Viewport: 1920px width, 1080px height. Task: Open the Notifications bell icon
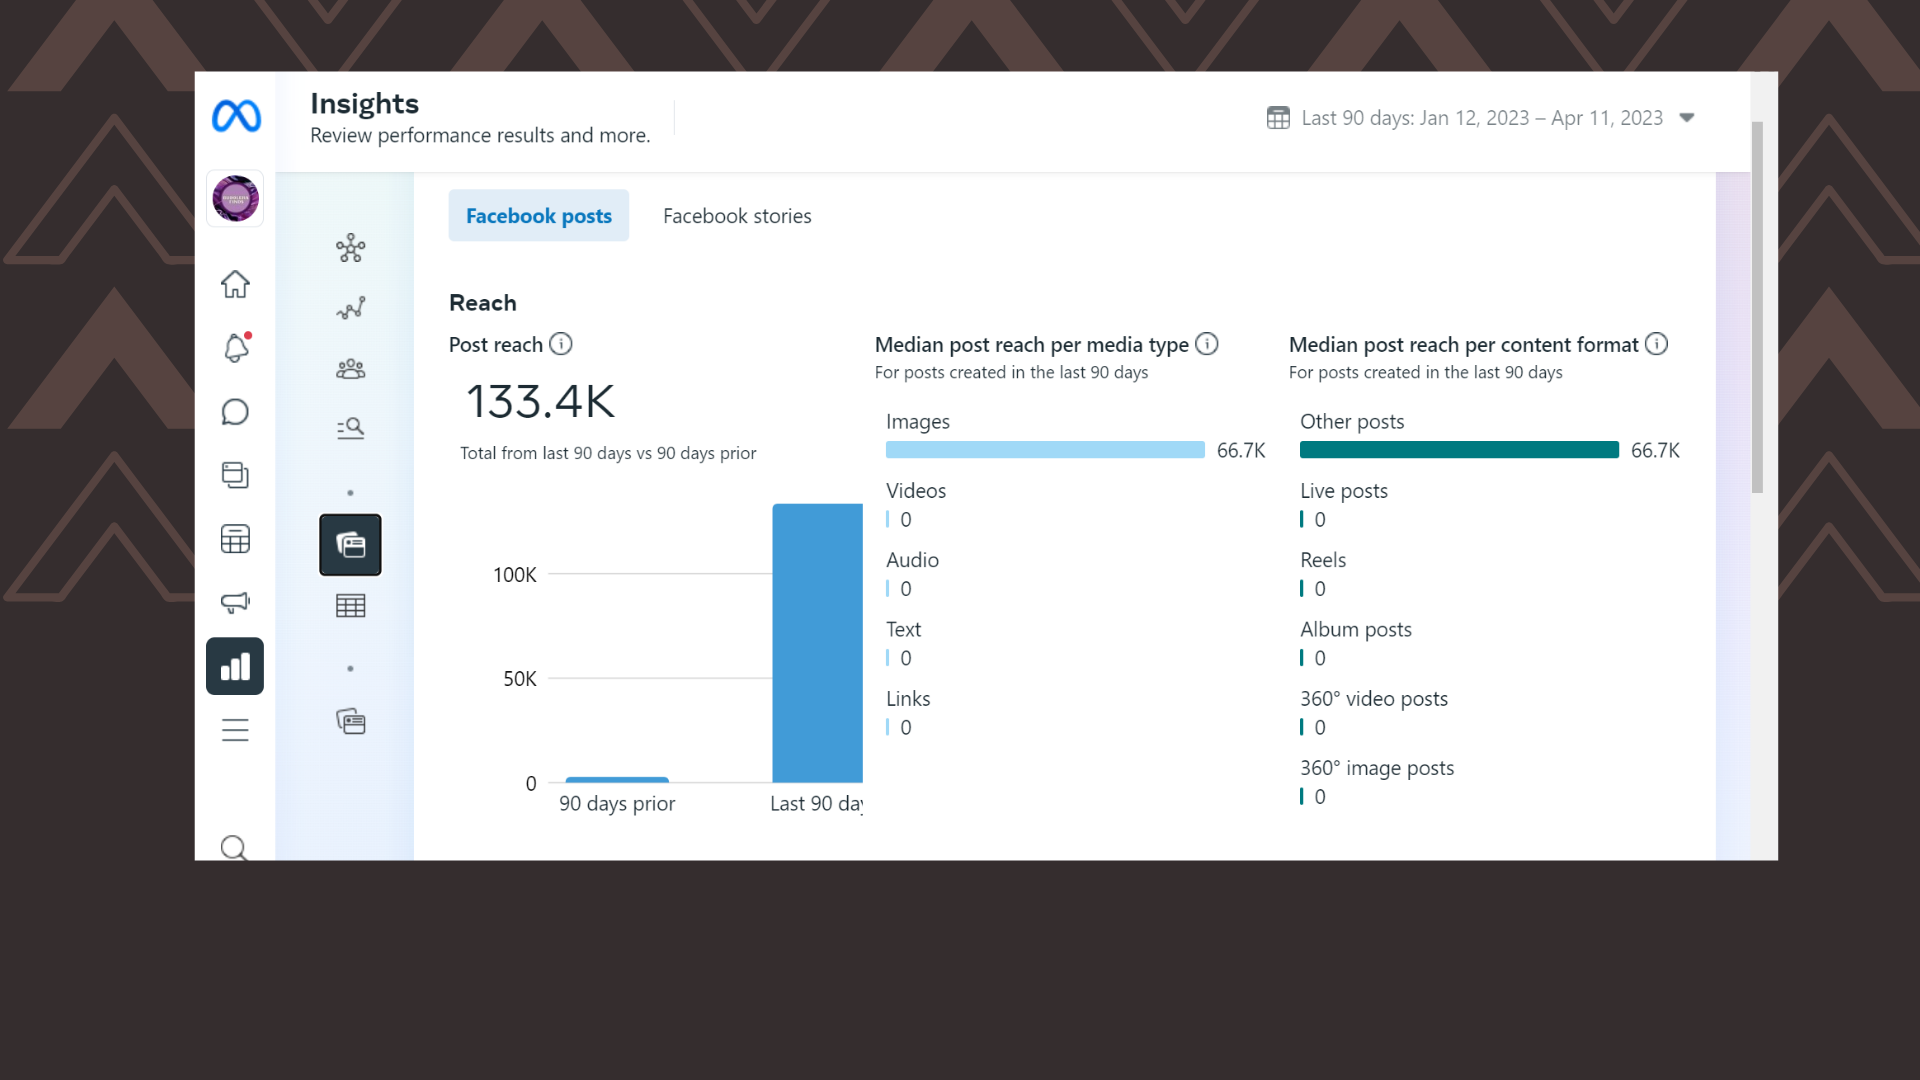click(235, 348)
